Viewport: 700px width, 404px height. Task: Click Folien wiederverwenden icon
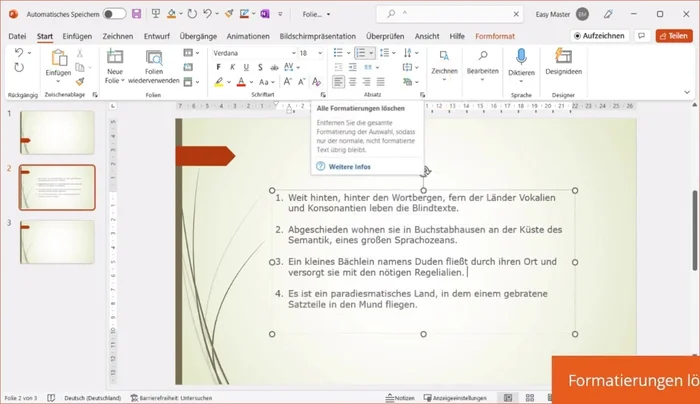pos(154,58)
